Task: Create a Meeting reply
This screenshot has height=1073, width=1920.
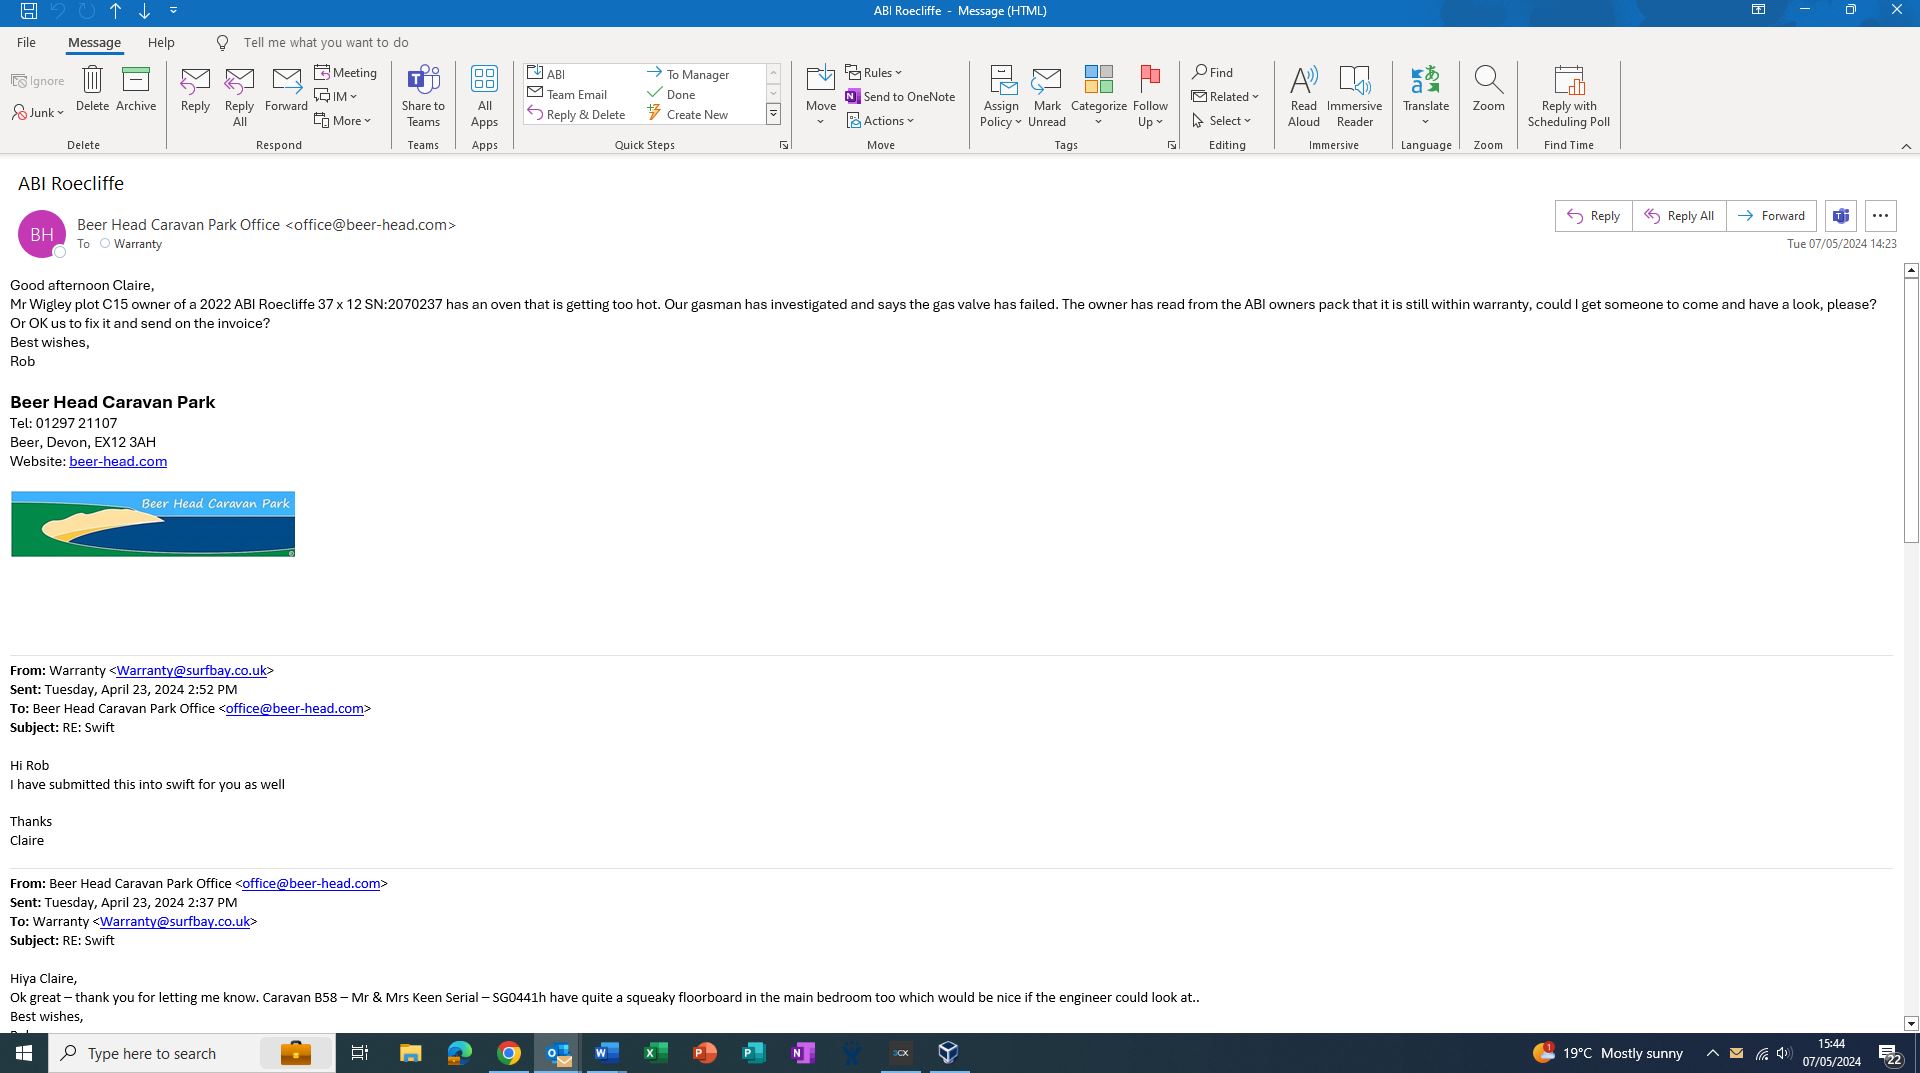Action: (x=346, y=73)
